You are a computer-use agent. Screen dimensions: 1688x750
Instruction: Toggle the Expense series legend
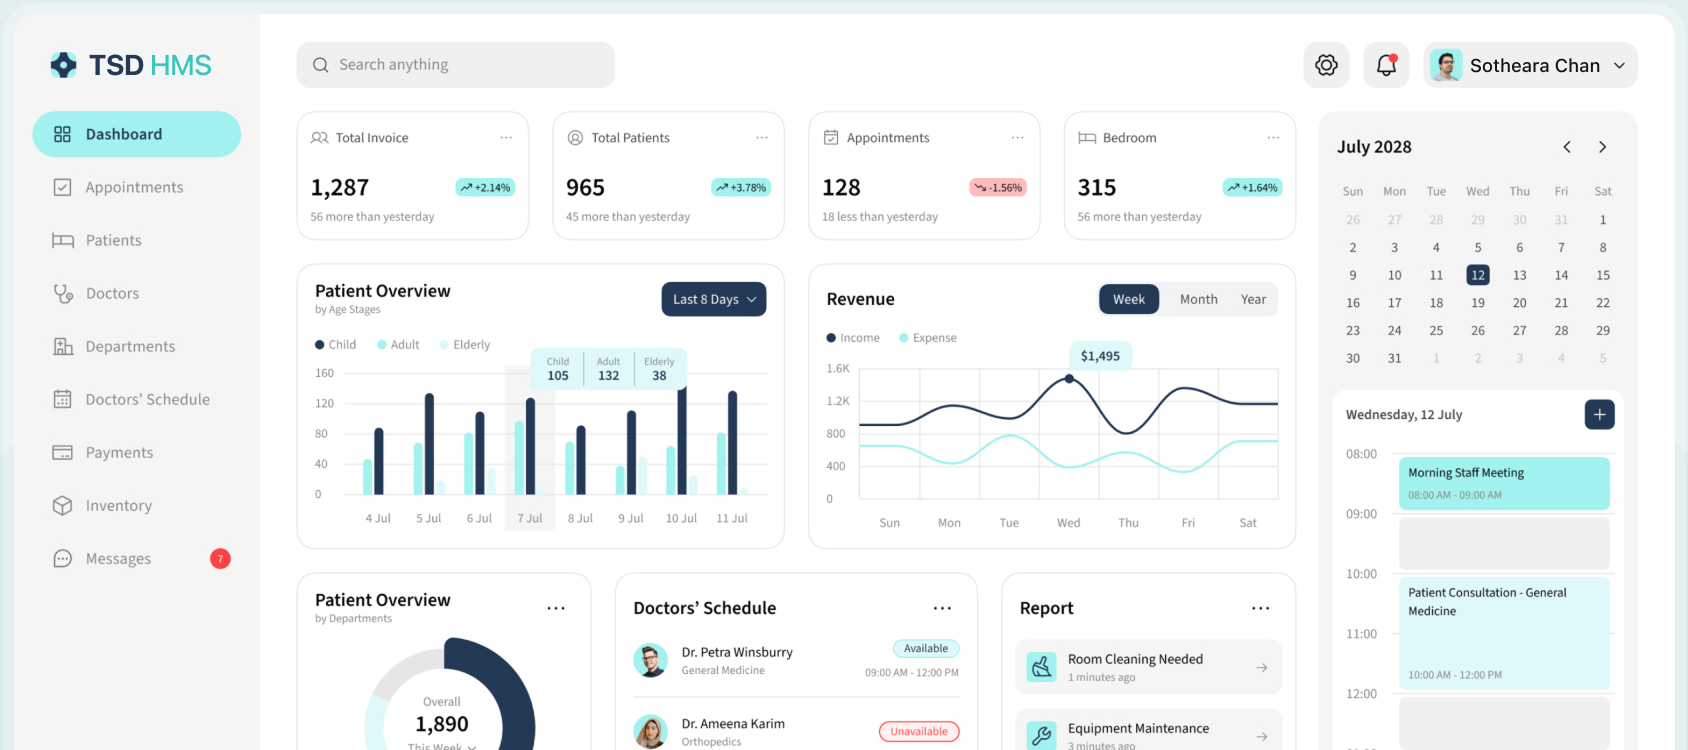click(928, 338)
